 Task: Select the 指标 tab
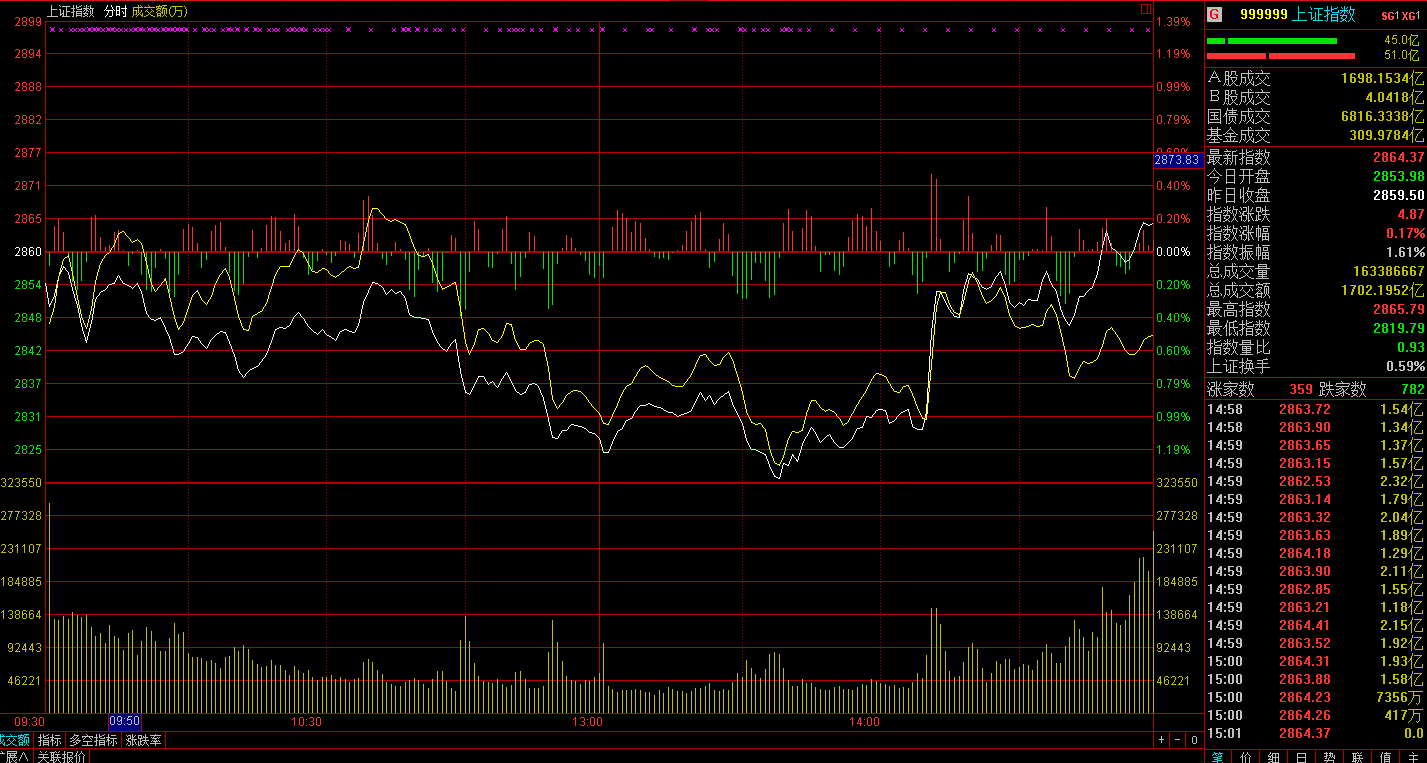(50, 740)
